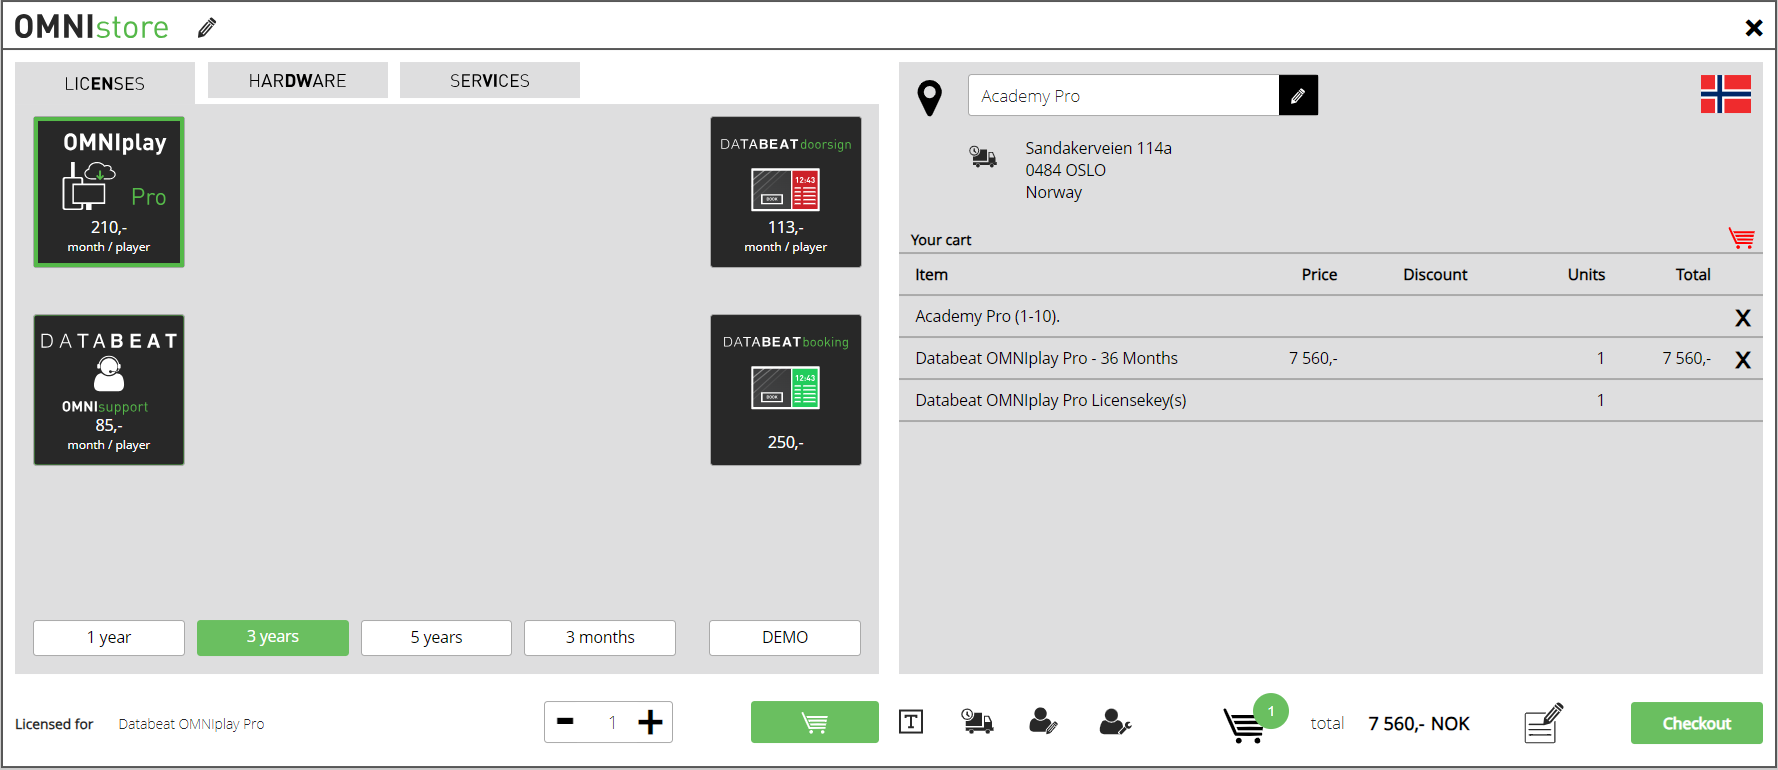Screen dimensions: 1778x770
Task: Increase quantity with the plus button
Action: coord(650,722)
